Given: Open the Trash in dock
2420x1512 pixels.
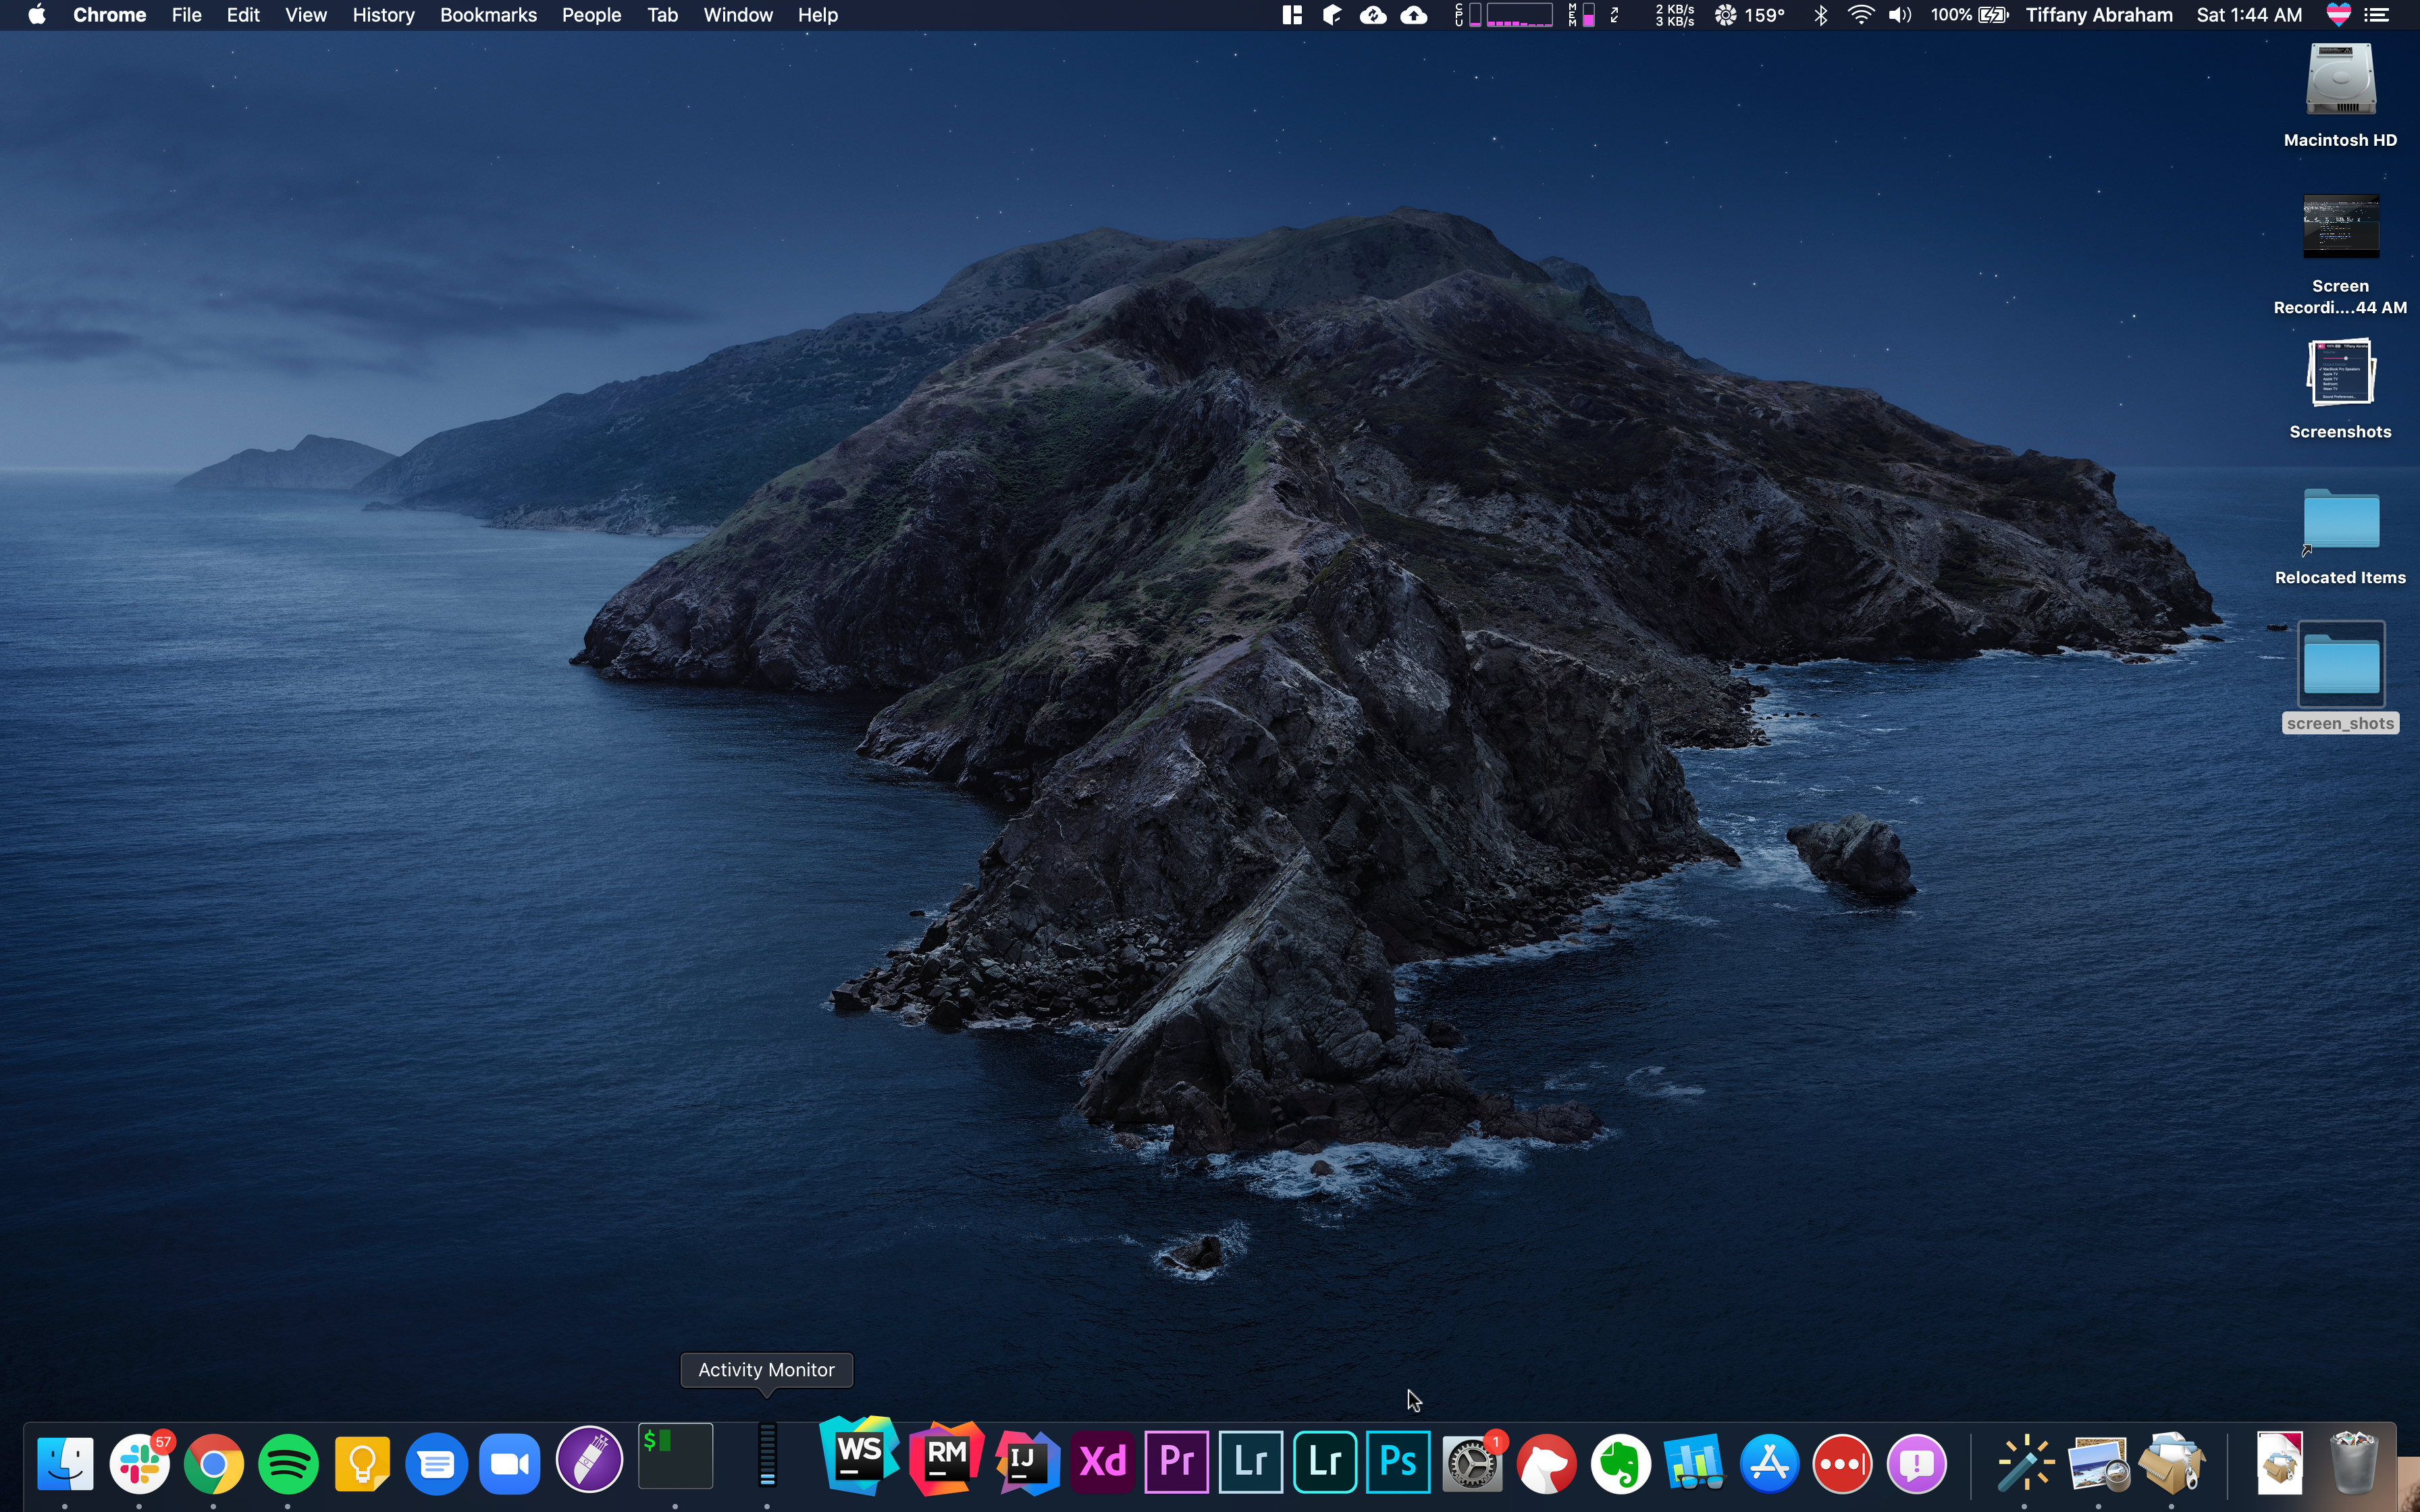Looking at the screenshot, I should pos(2353,1462).
